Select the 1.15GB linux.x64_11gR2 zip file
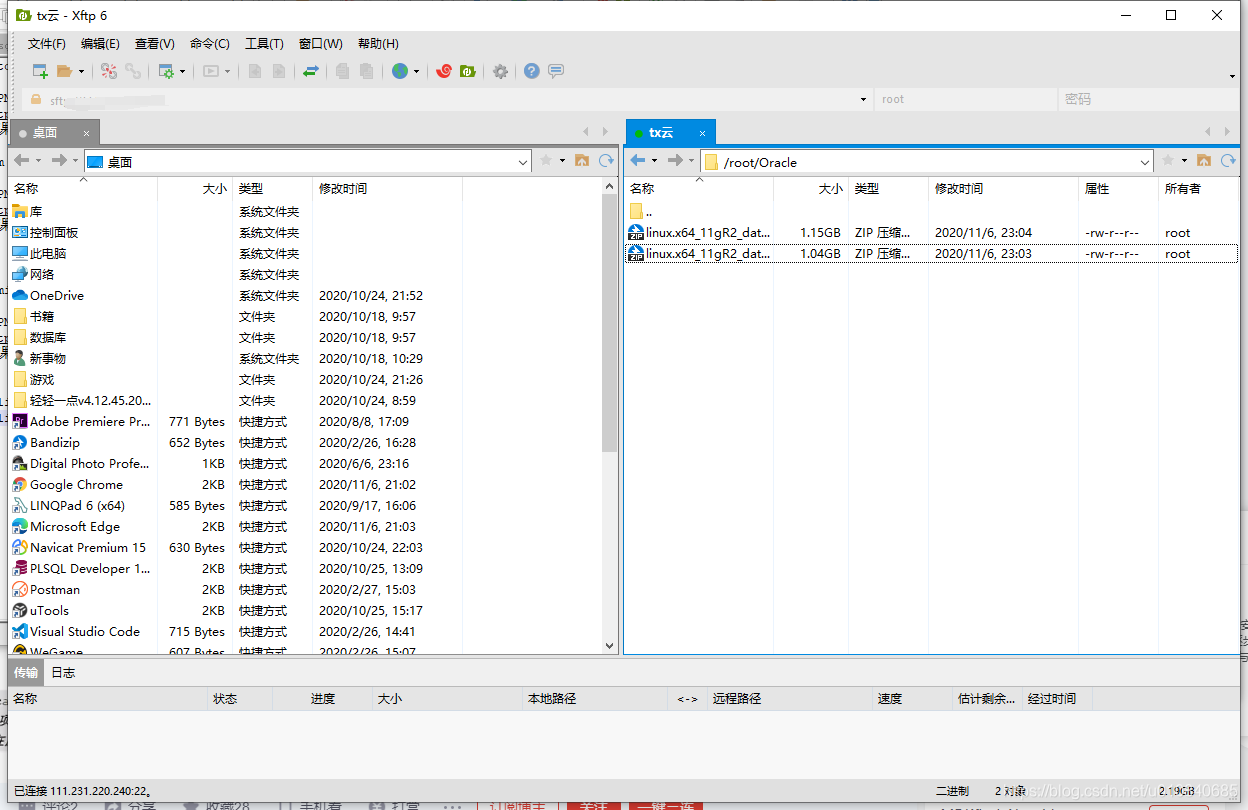The width and height of the screenshot is (1248, 810). 931,233
